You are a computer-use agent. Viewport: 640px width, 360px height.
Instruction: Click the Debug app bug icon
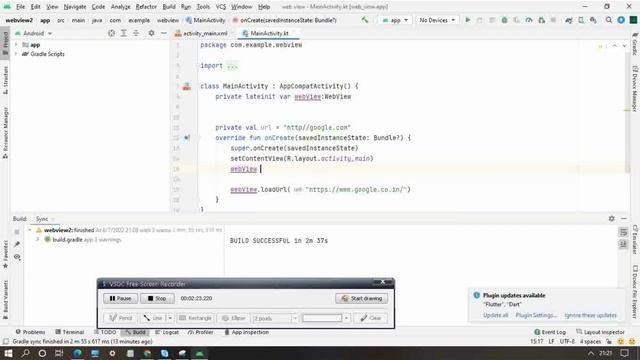tap(504, 20)
